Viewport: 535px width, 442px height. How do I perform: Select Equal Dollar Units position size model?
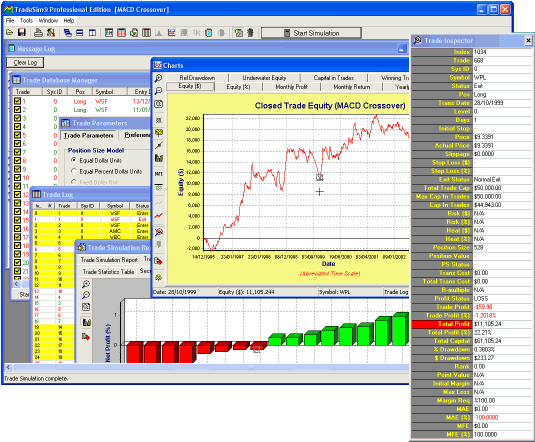pos(73,160)
